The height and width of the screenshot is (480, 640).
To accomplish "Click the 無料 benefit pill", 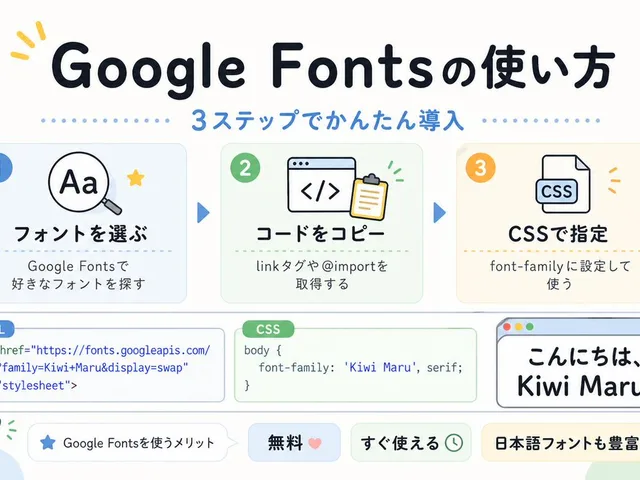I will coord(294,443).
